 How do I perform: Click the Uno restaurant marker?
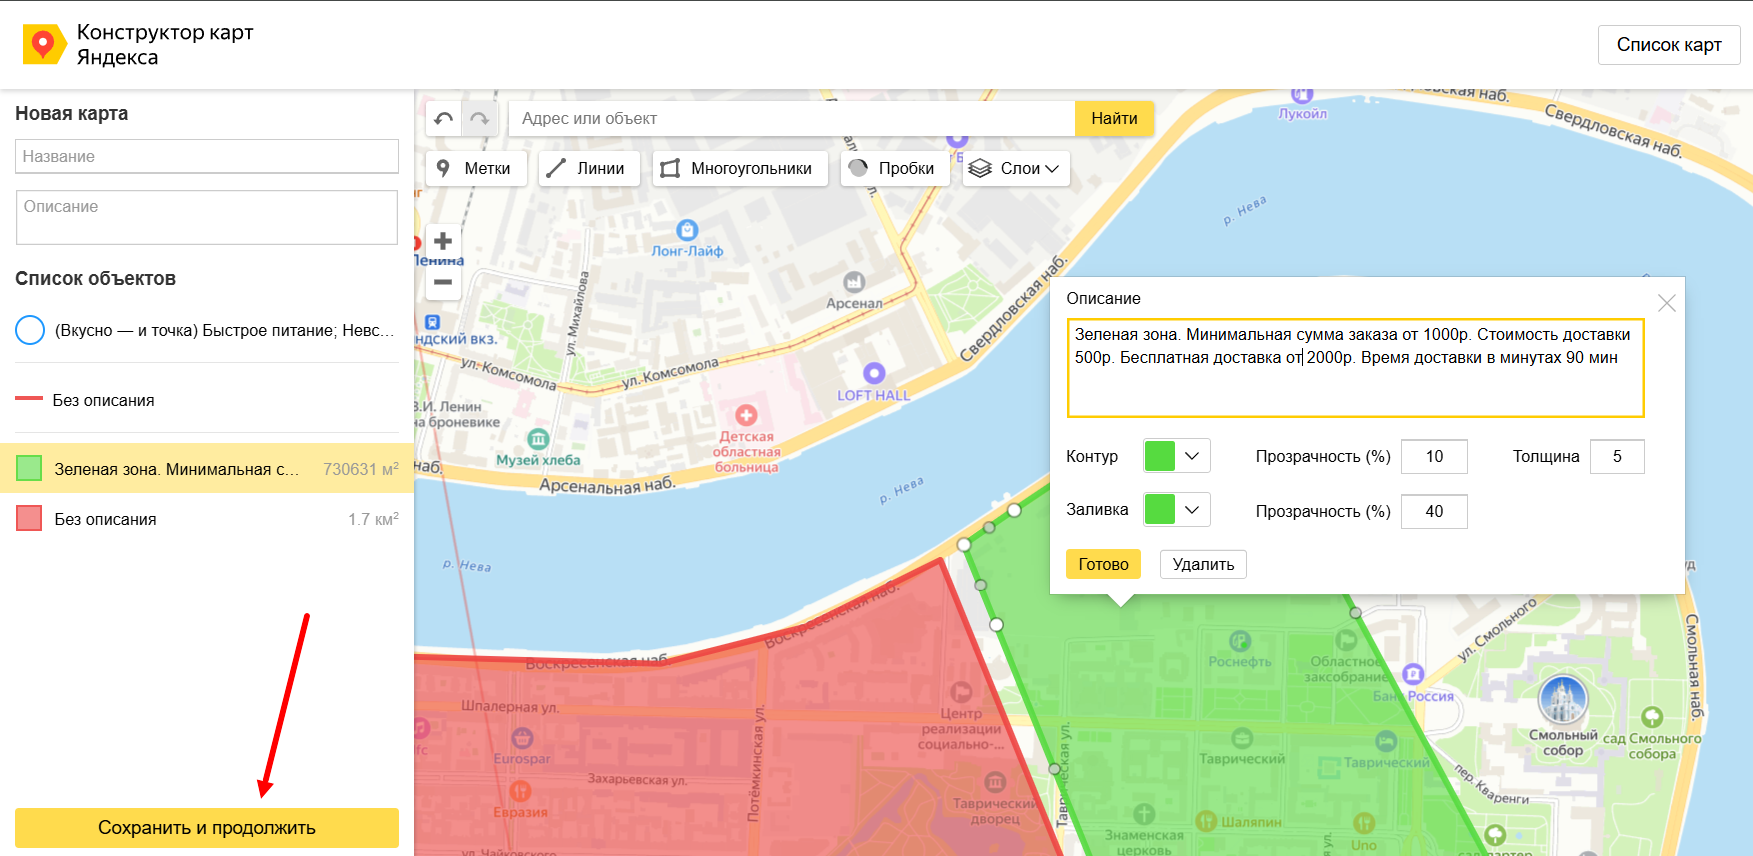pos(1364,822)
